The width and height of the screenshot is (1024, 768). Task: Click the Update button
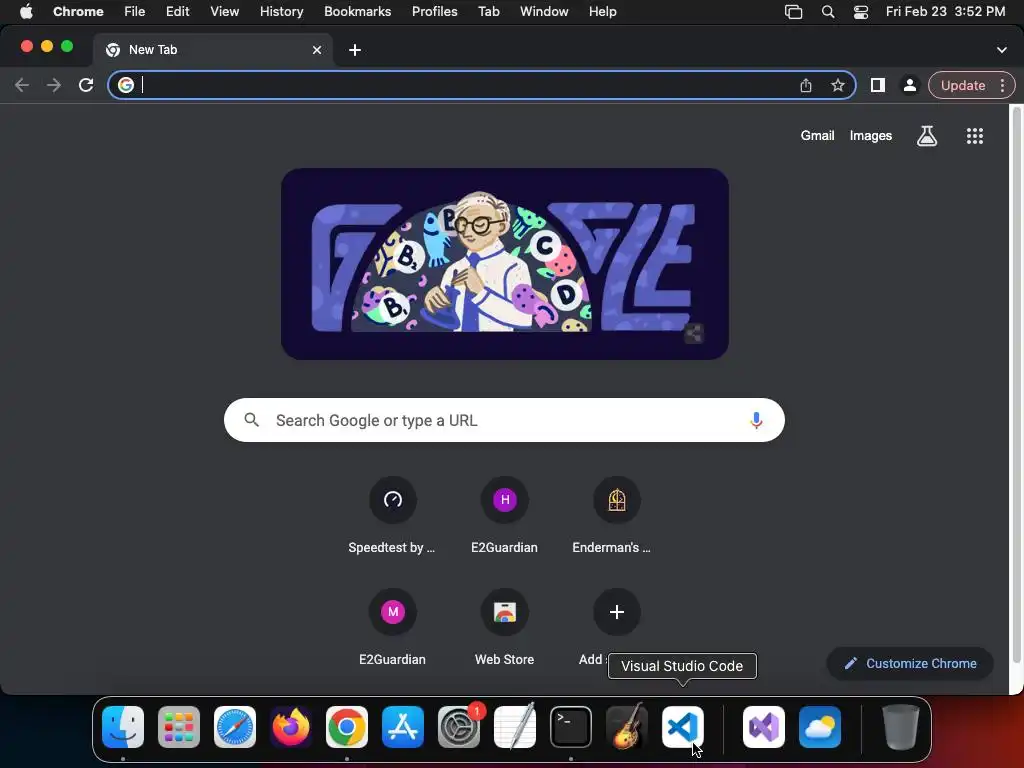[963, 86]
